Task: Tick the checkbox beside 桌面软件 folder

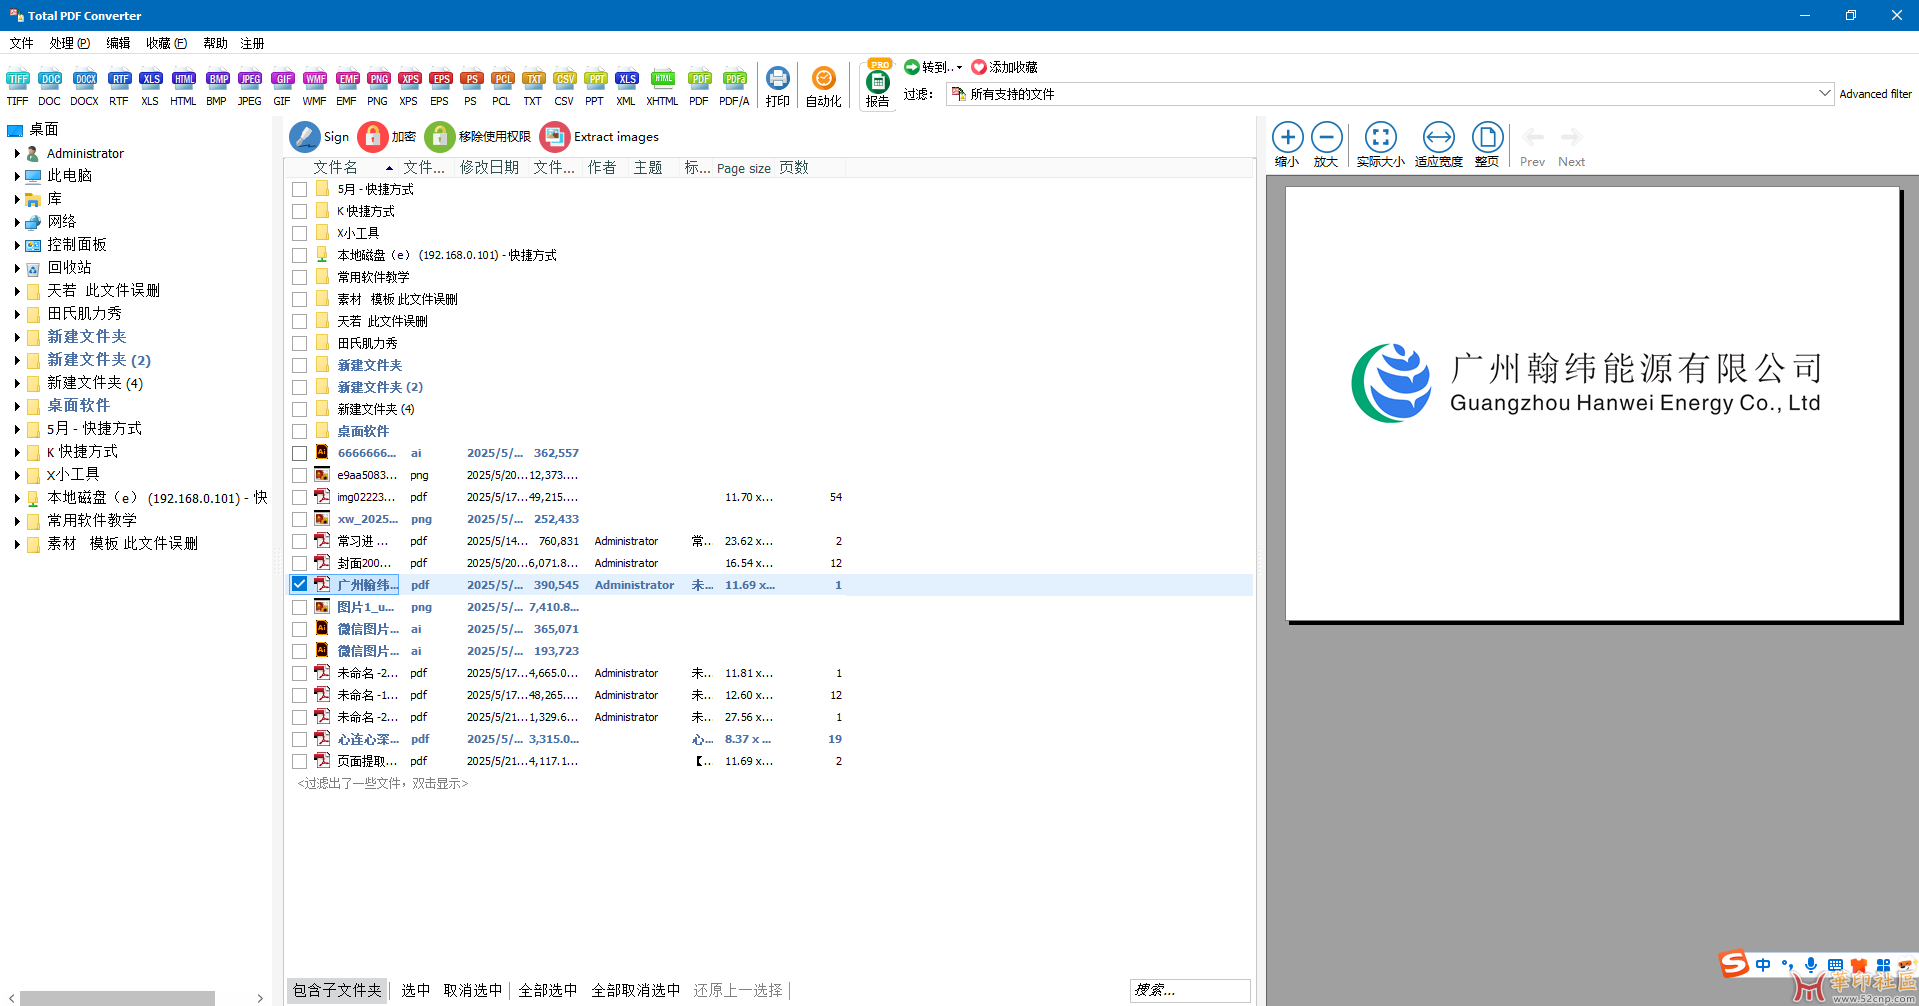Action: tap(299, 431)
